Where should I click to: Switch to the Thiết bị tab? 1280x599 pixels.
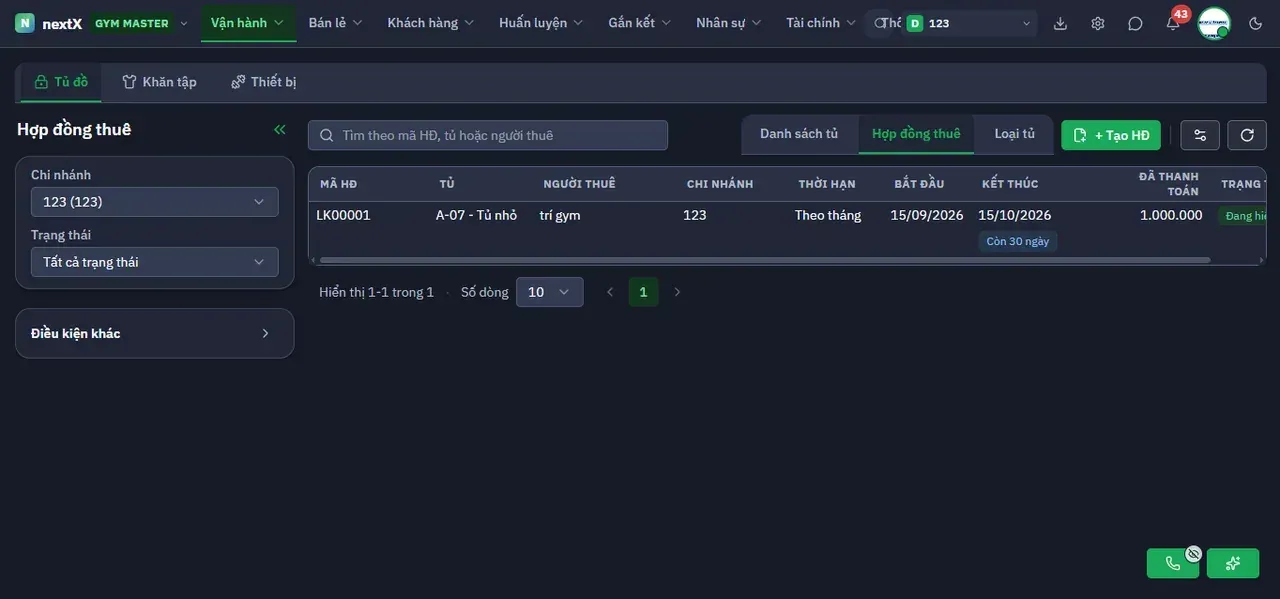[264, 82]
